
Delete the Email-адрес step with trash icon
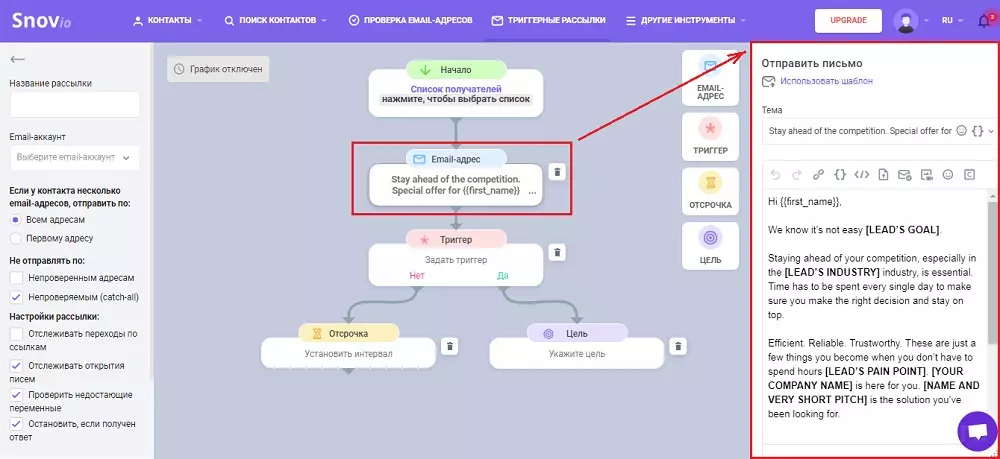click(557, 172)
